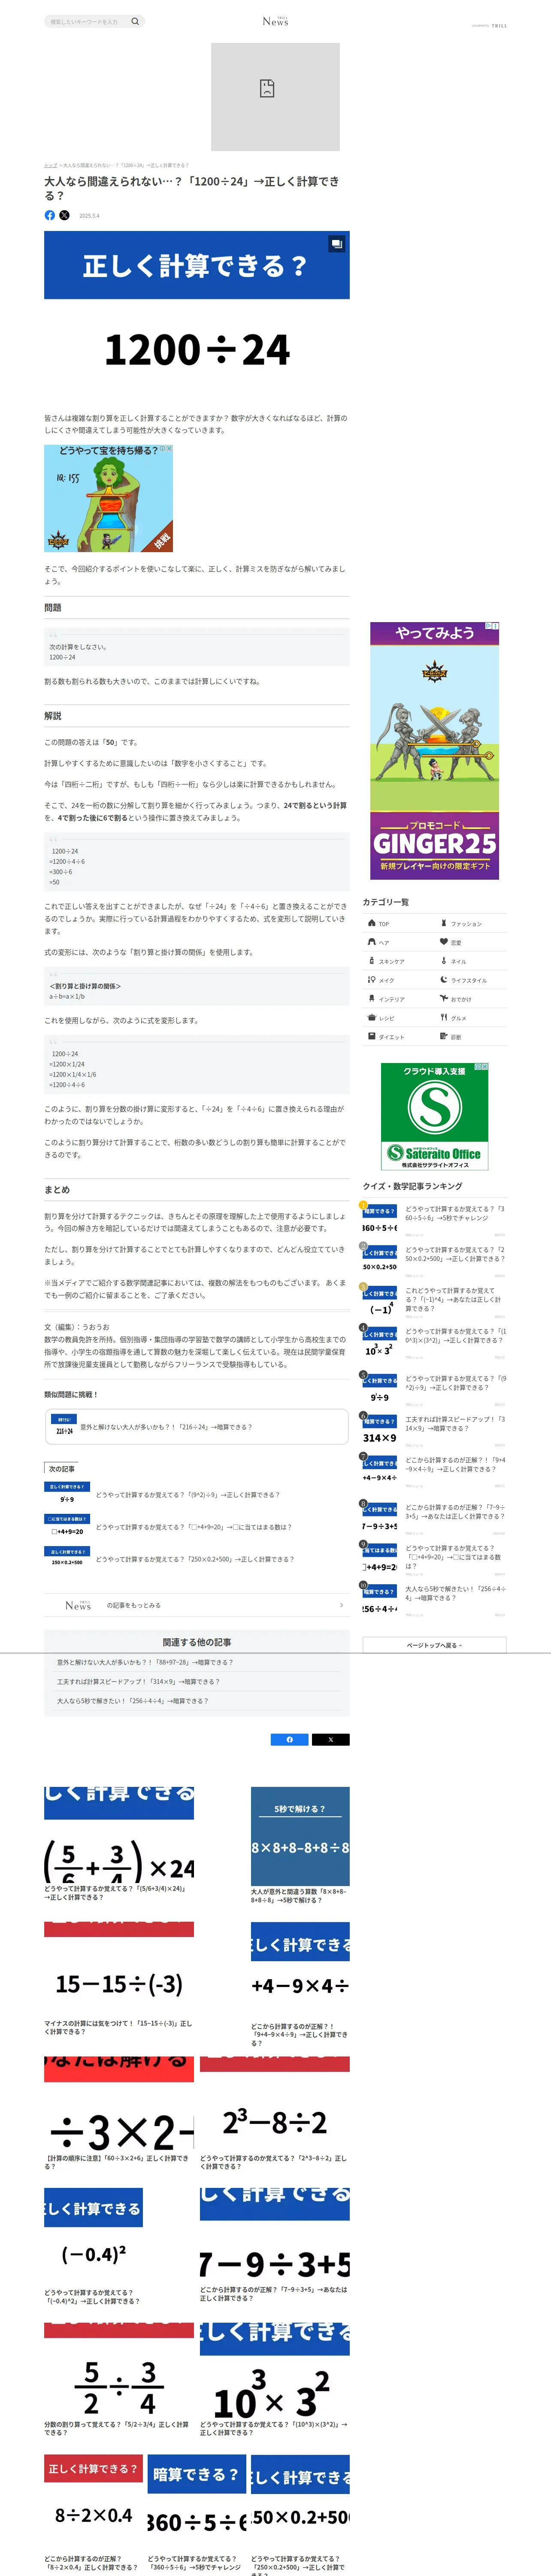Click the search magnifier icon
551x2576 pixels.
pyautogui.click(x=135, y=21)
